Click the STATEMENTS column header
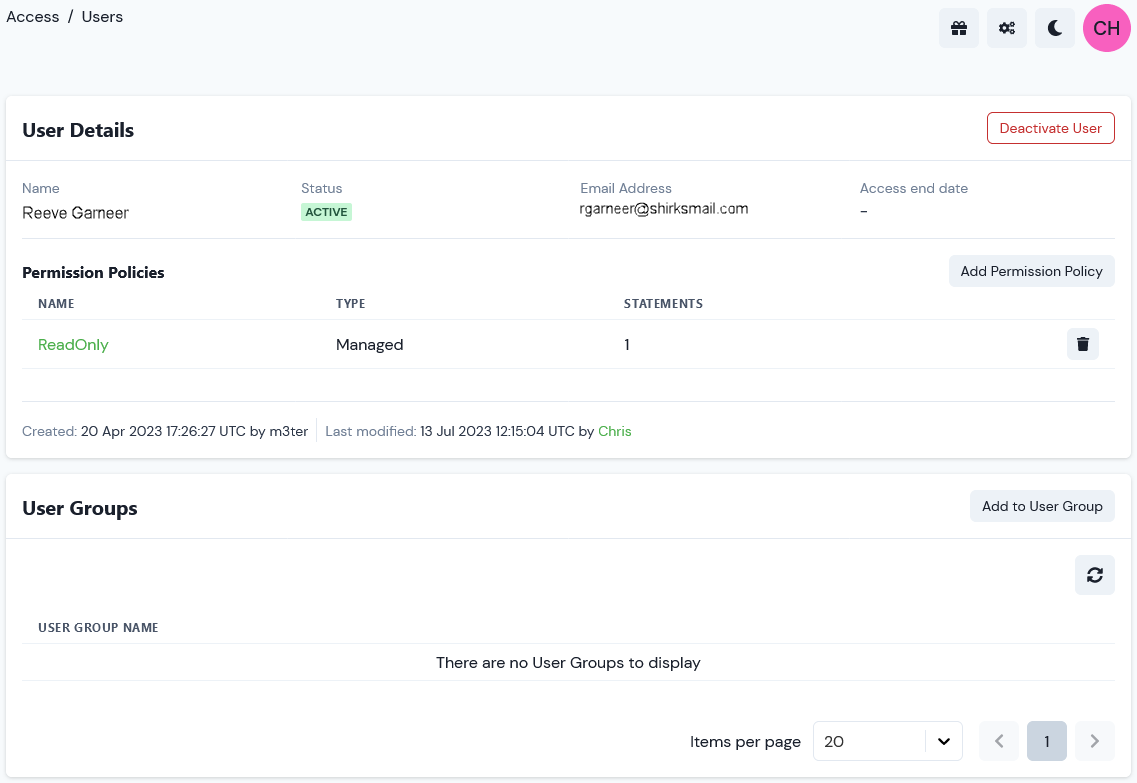The height and width of the screenshot is (783, 1137). click(663, 304)
